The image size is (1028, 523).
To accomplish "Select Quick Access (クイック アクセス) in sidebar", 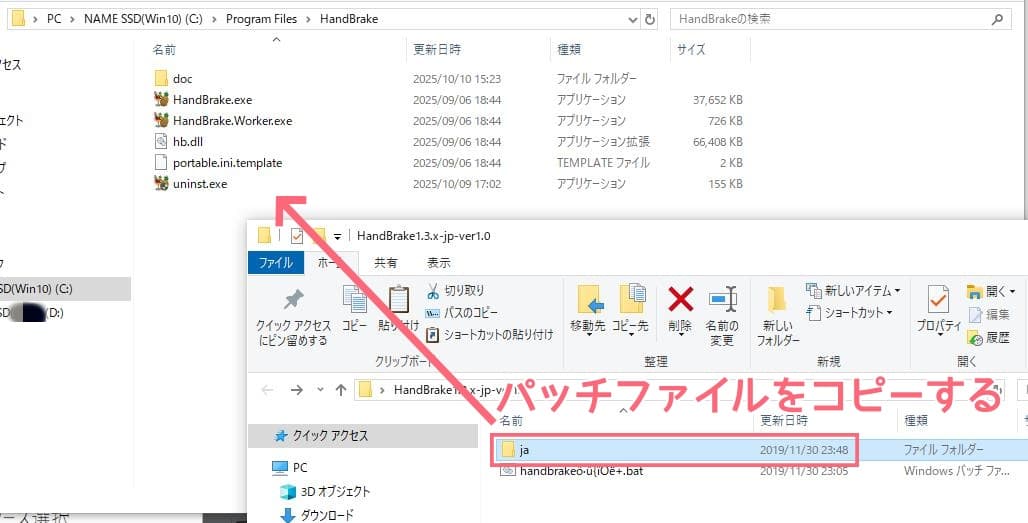I will [330, 436].
